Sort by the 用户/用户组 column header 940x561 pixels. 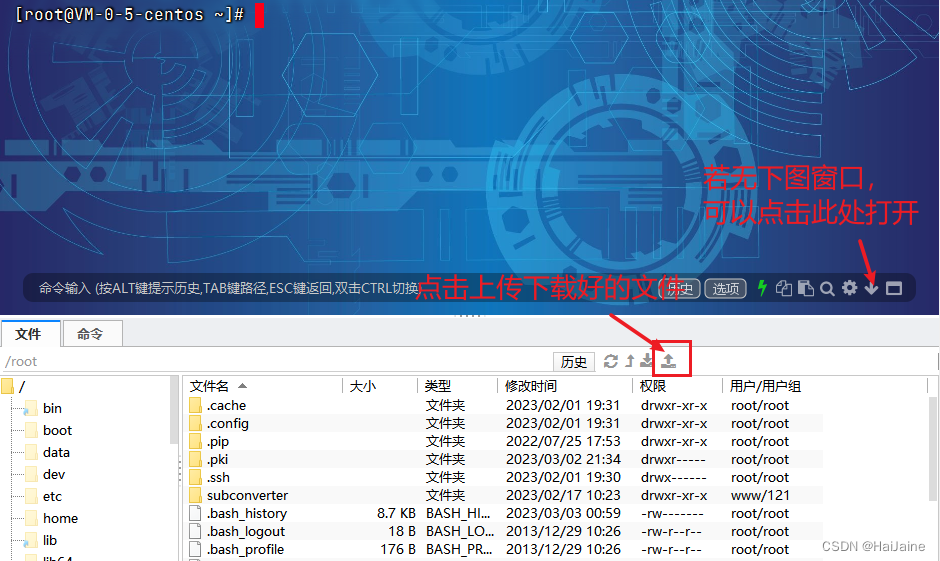[x=825, y=386]
